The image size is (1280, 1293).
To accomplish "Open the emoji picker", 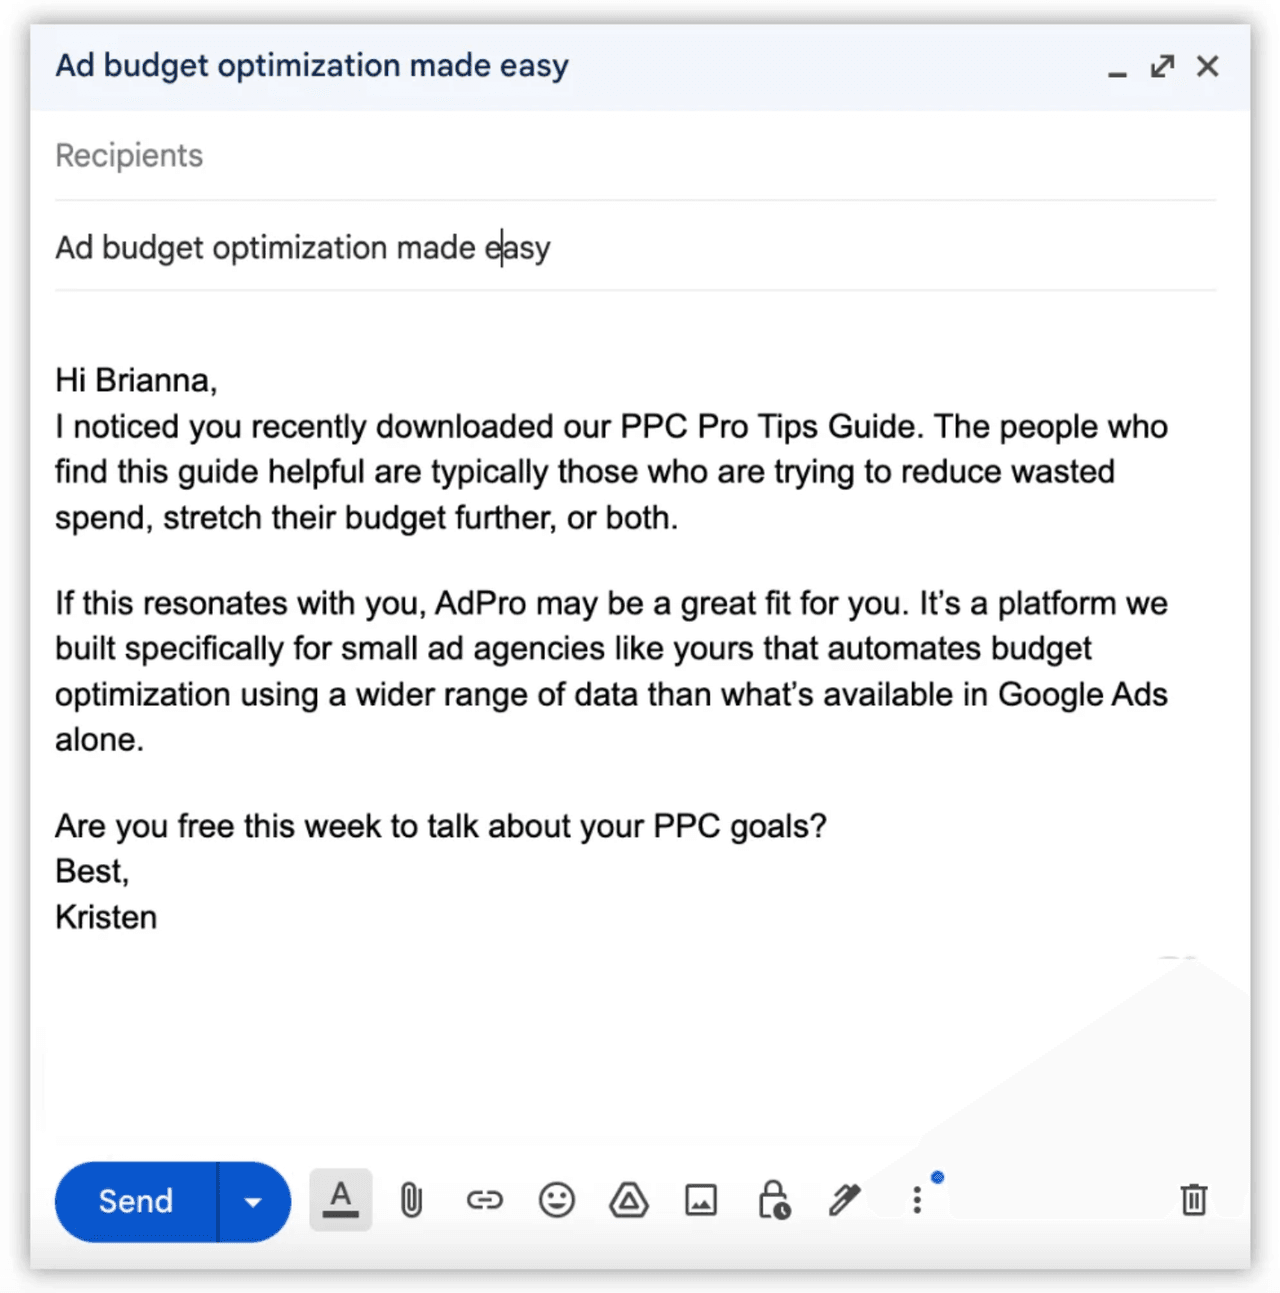I will [x=556, y=1199].
